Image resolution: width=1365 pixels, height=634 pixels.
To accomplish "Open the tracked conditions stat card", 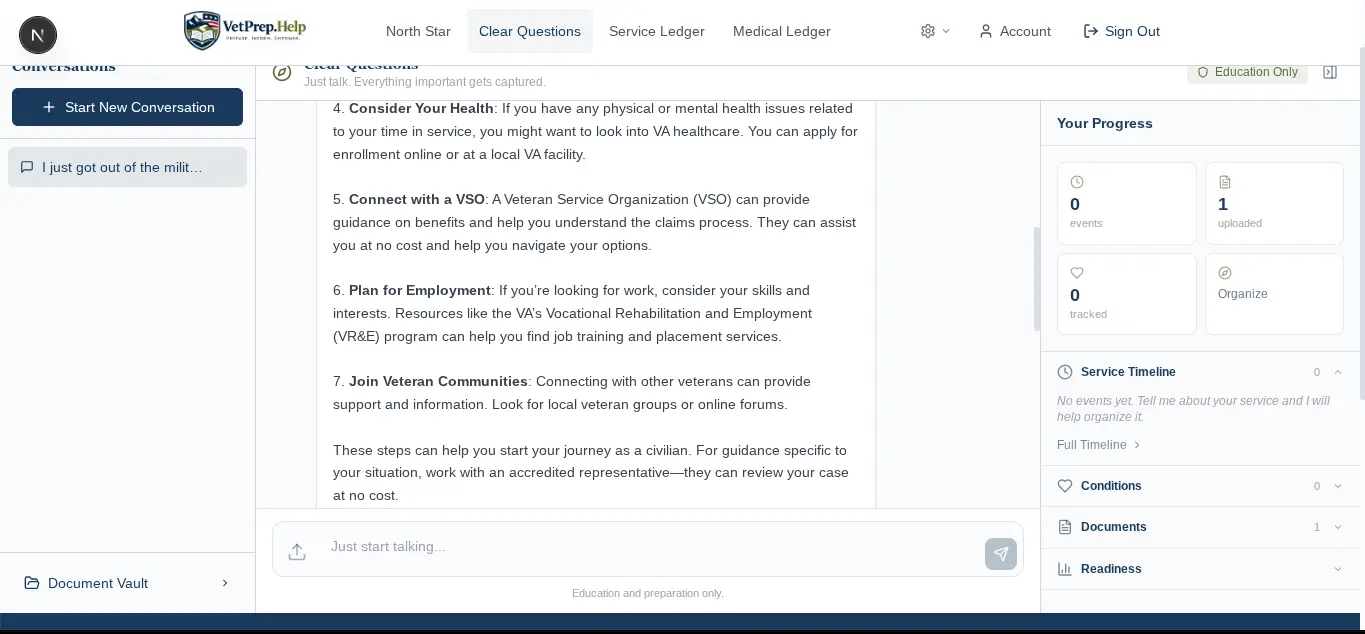I will coord(1126,294).
